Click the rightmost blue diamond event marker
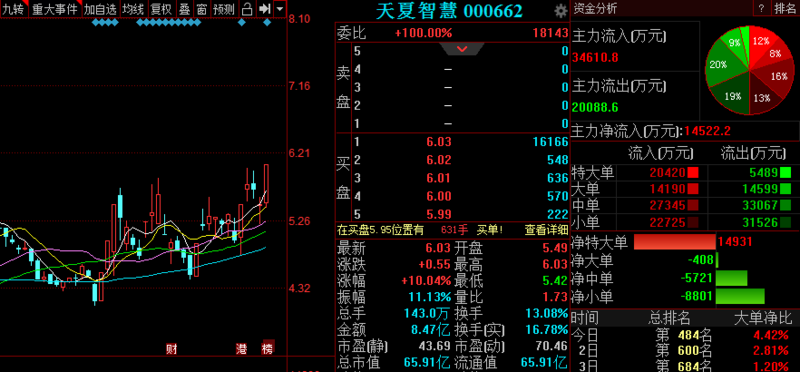This screenshot has height=372, width=800. [267, 22]
